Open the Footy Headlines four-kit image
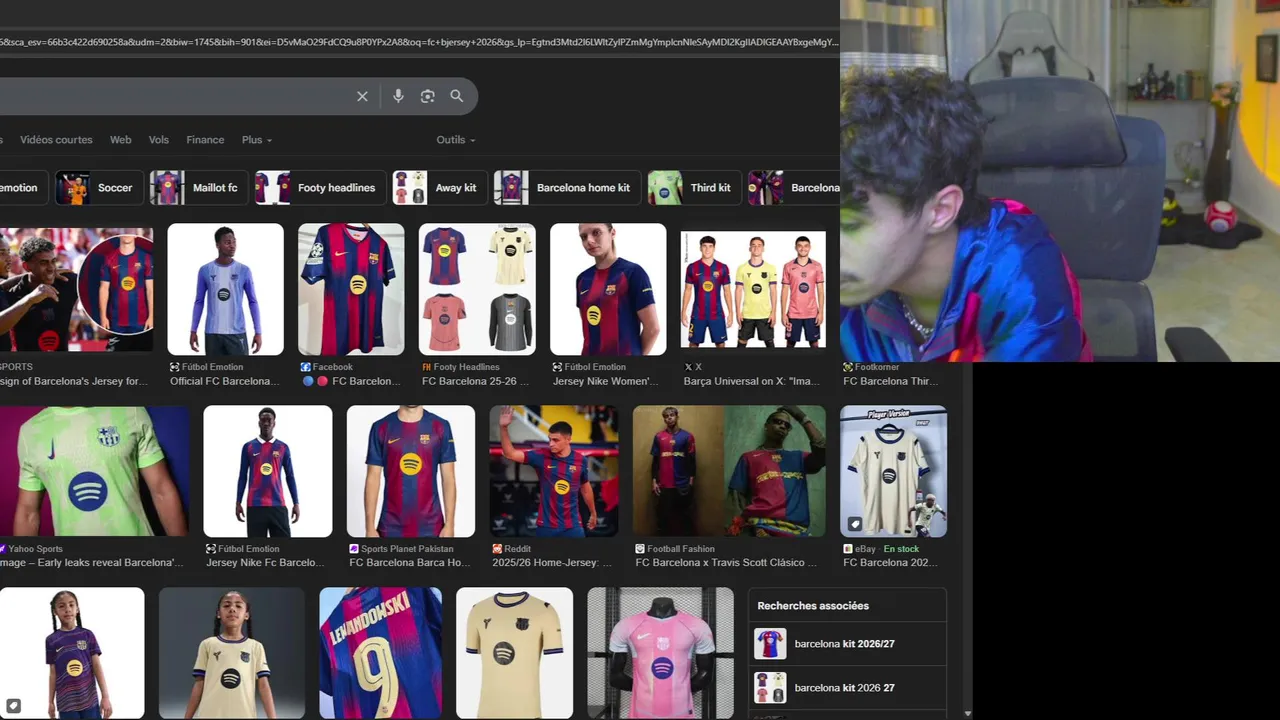The image size is (1280, 720). tap(477, 289)
